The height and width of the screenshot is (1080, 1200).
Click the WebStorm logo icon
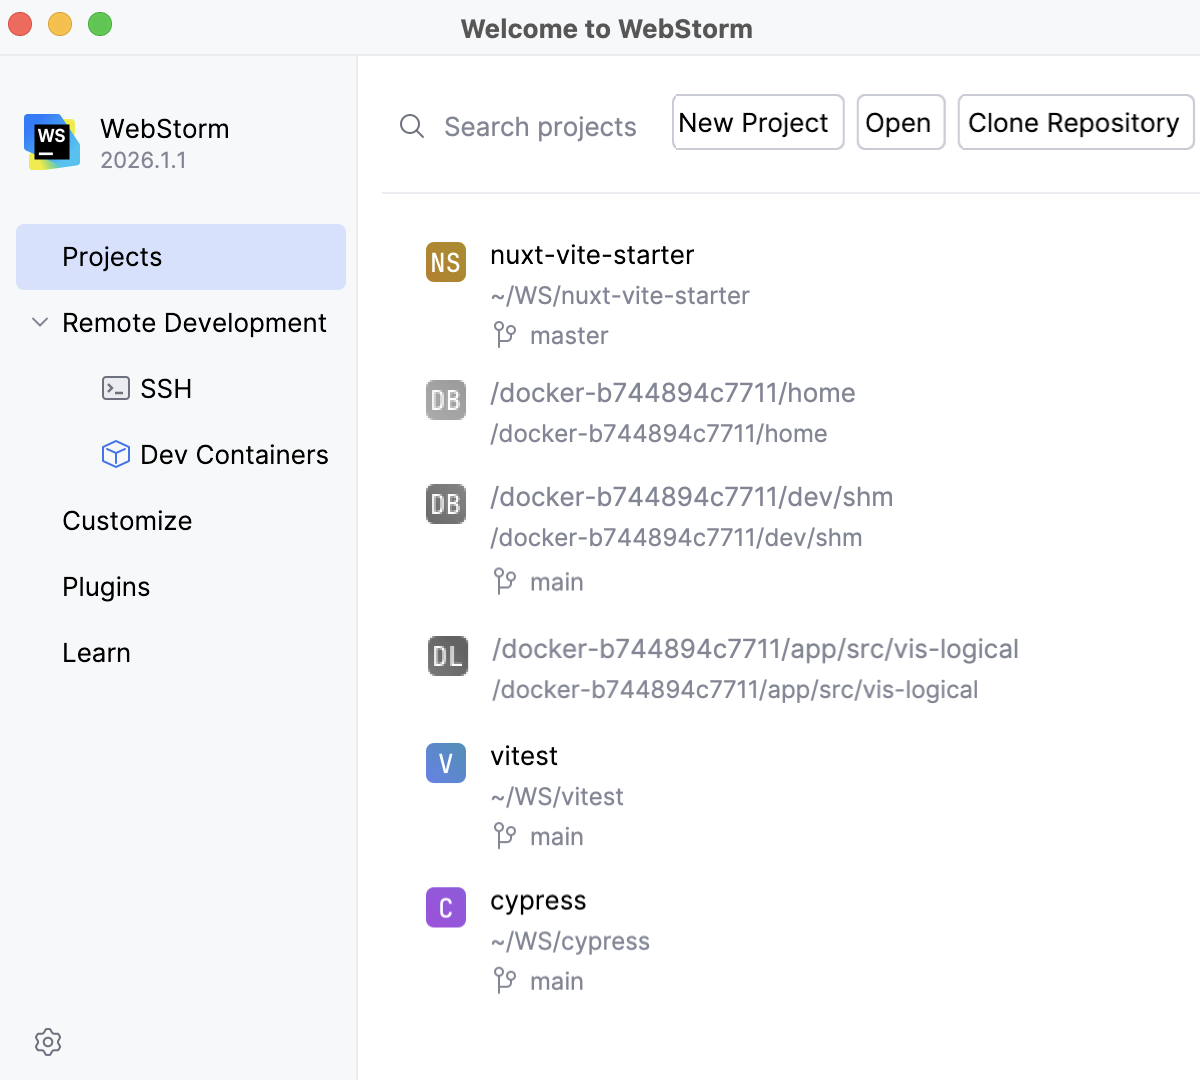point(52,142)
